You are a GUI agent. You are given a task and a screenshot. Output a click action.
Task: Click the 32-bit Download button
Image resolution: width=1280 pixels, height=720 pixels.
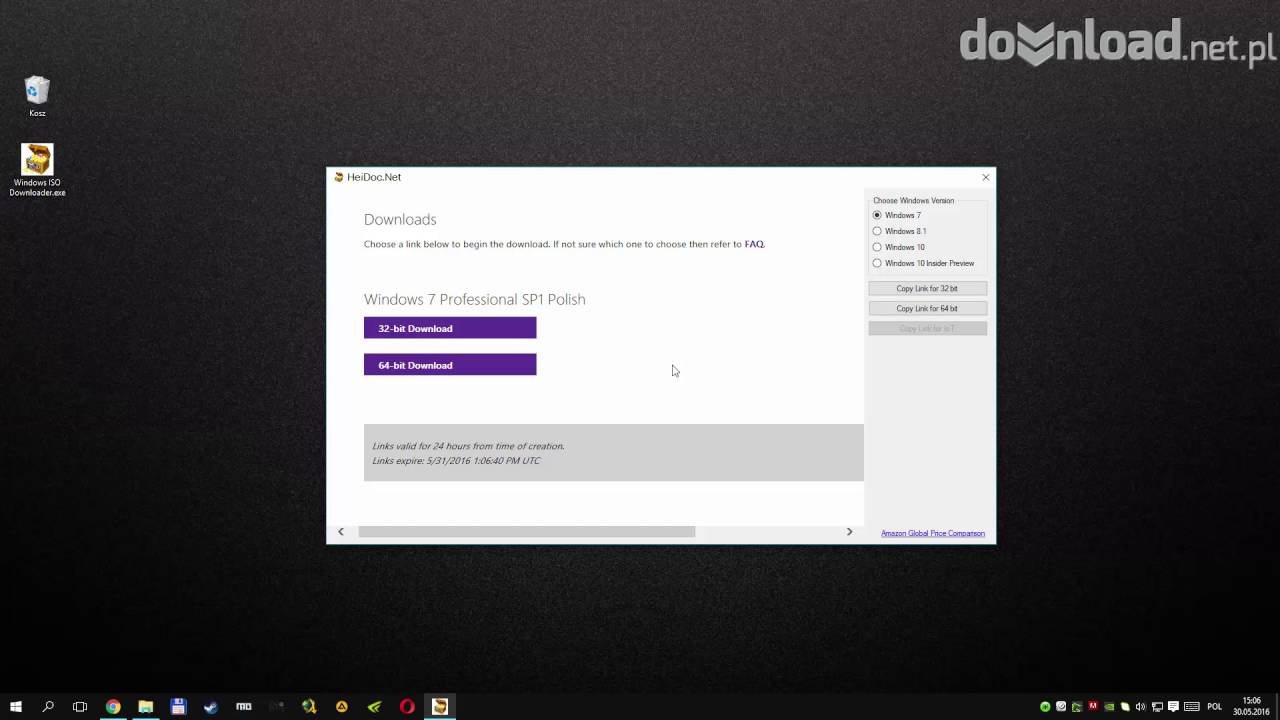click(x=450, y=328)
